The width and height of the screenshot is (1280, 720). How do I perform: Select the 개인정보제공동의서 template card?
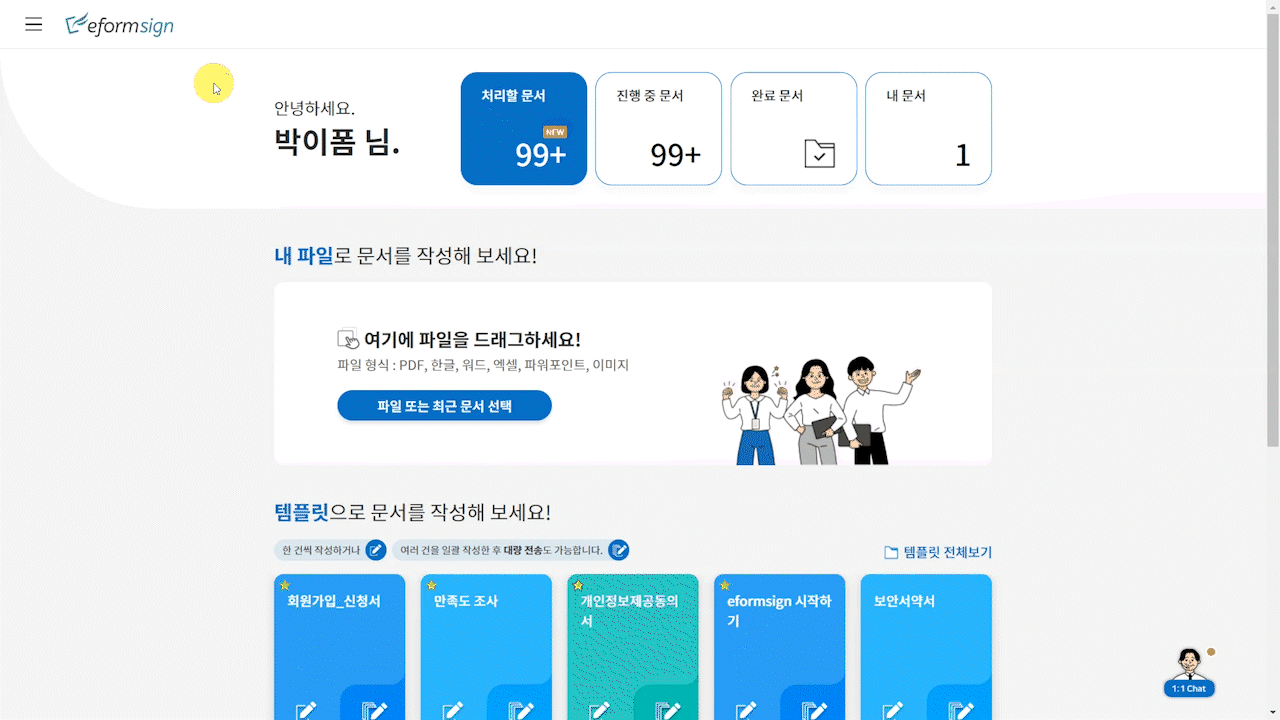coord(632,647)
